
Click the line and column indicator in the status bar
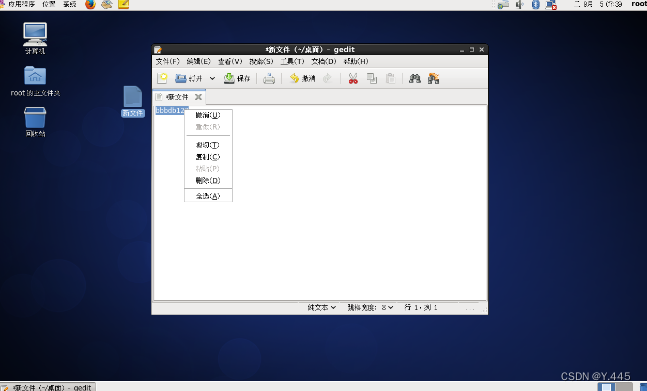click(x=420, y=307)
